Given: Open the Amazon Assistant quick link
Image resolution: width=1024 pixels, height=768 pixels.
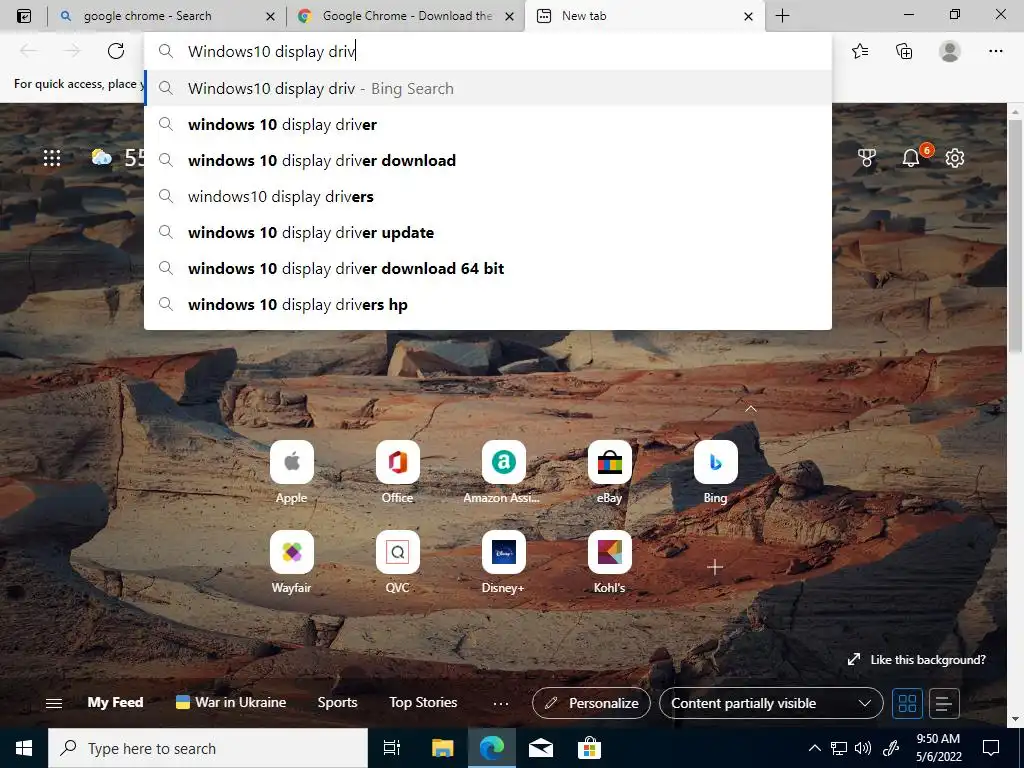Looking at the screenshot, I should click(x=504, y=462).
